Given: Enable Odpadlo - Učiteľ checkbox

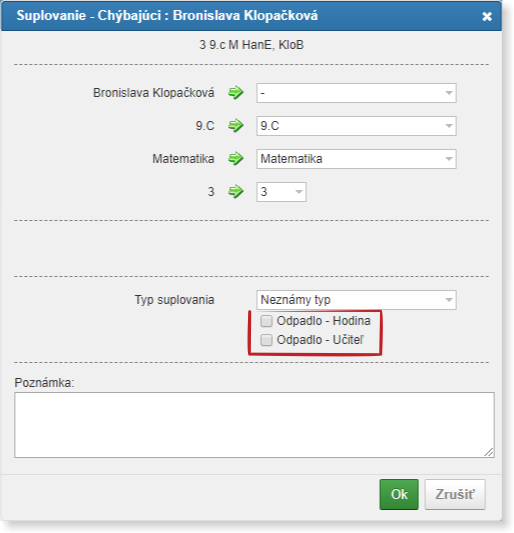Looking at the screenshot, I should coord(266,340).
